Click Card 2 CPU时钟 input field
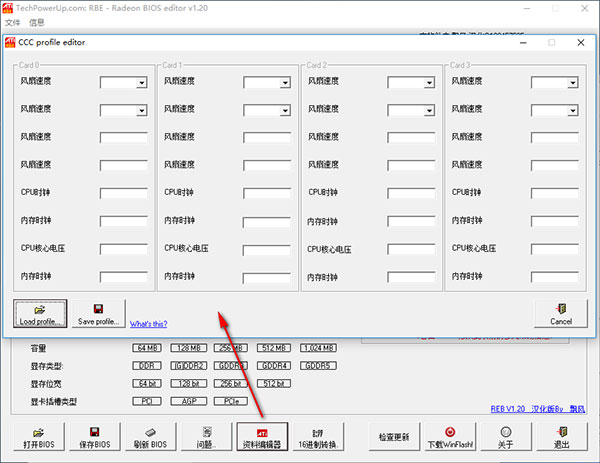600x463 pixels. pos(411,193)
